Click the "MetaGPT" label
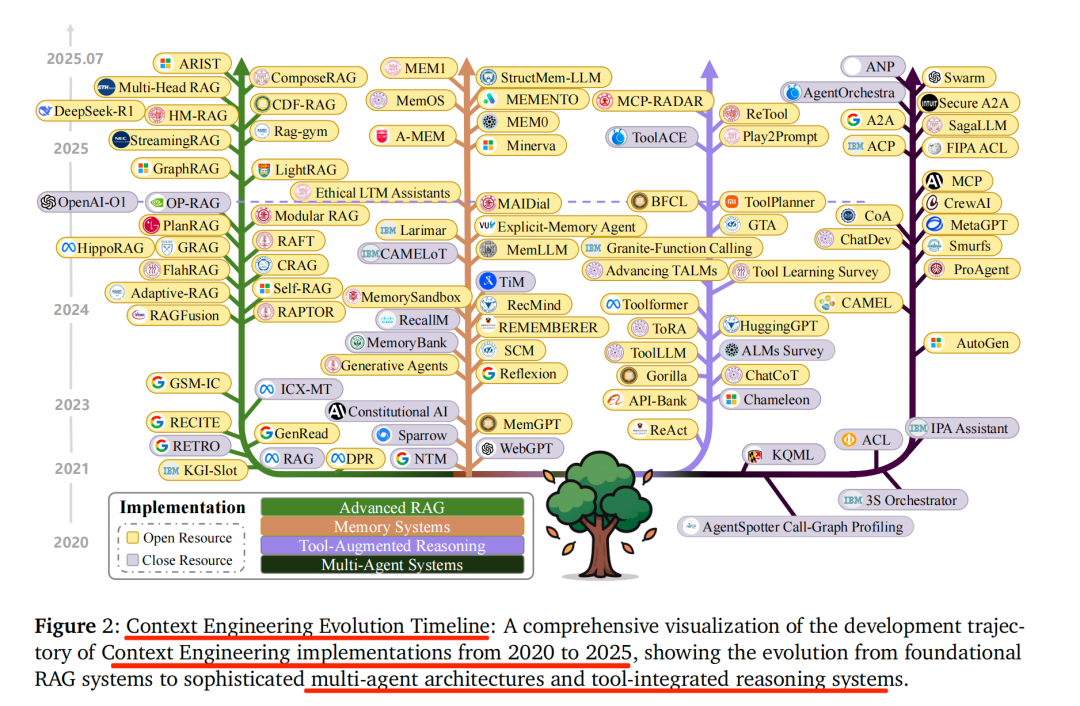 pos(970,225)
